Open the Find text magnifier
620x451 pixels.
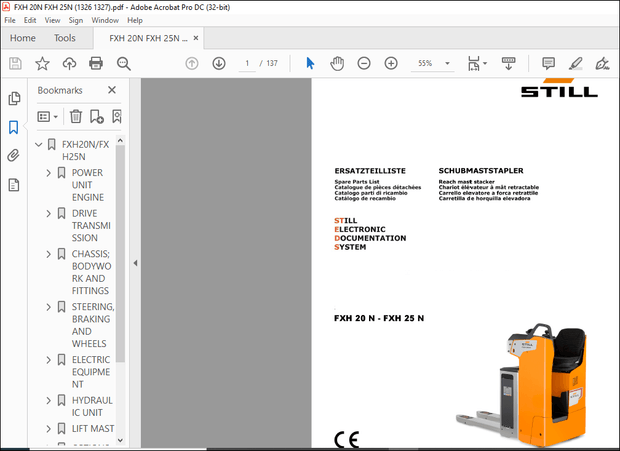point(123,63)
